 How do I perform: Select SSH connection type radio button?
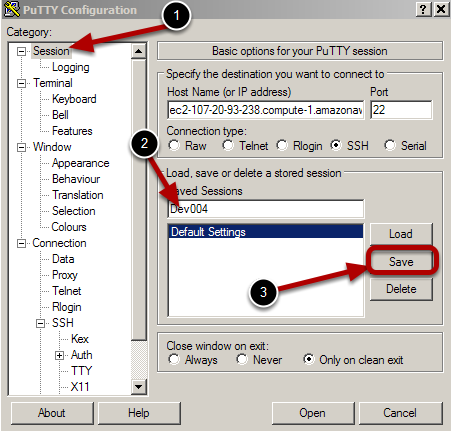tap(336, 145)
